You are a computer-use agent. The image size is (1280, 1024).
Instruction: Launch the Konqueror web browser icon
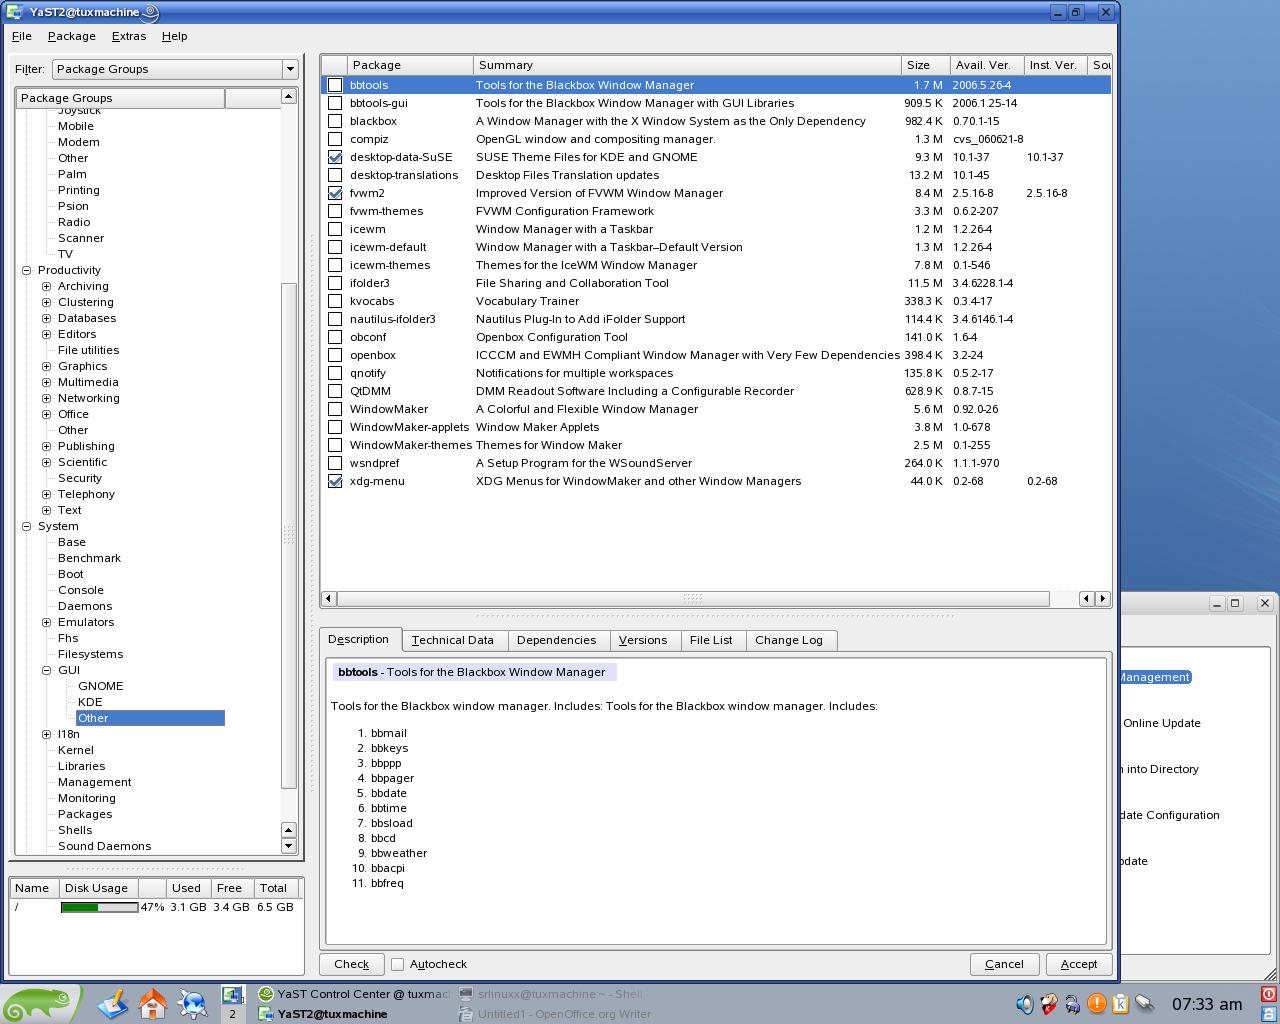click(192, 1003)
